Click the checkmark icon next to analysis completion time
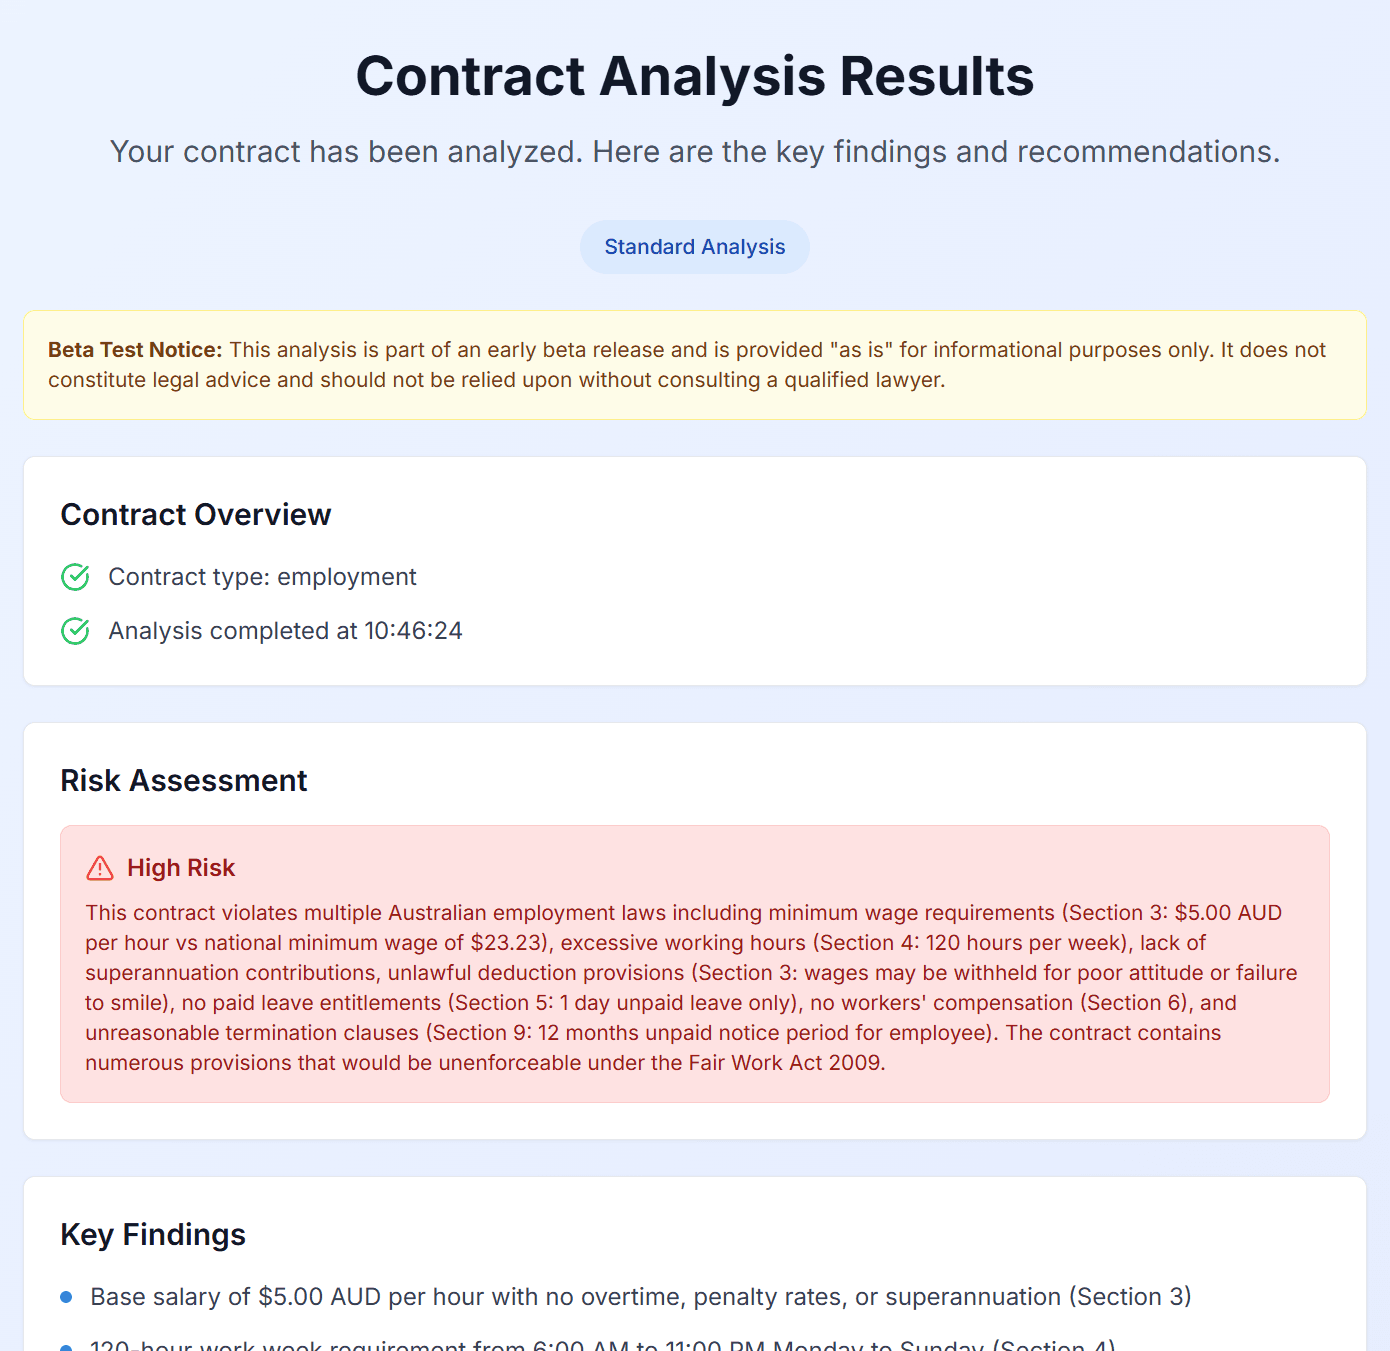 [75, 631]
